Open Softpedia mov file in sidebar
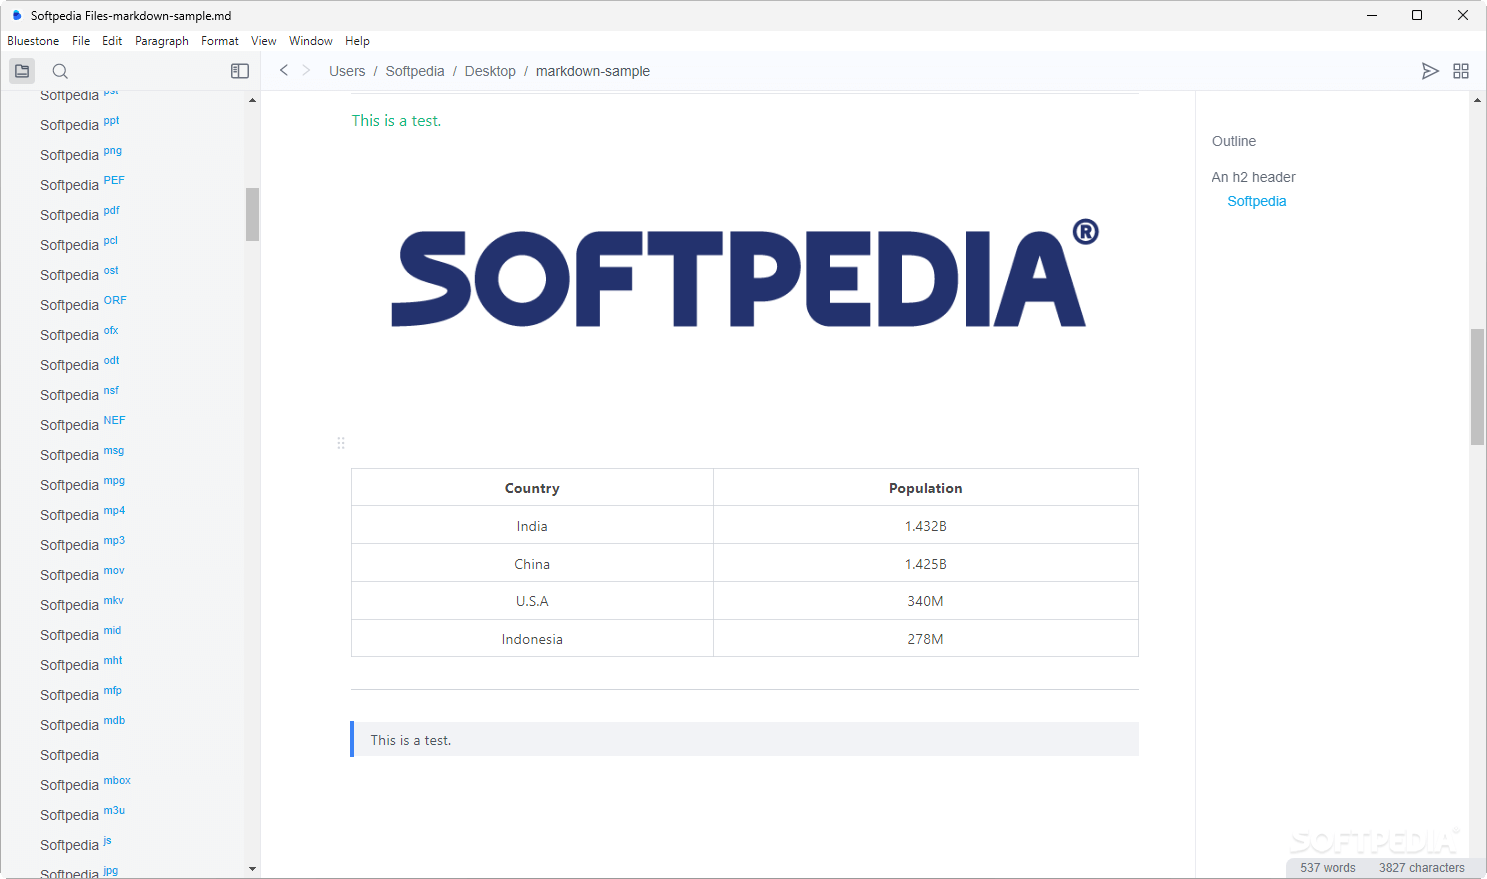 (82, 574)
